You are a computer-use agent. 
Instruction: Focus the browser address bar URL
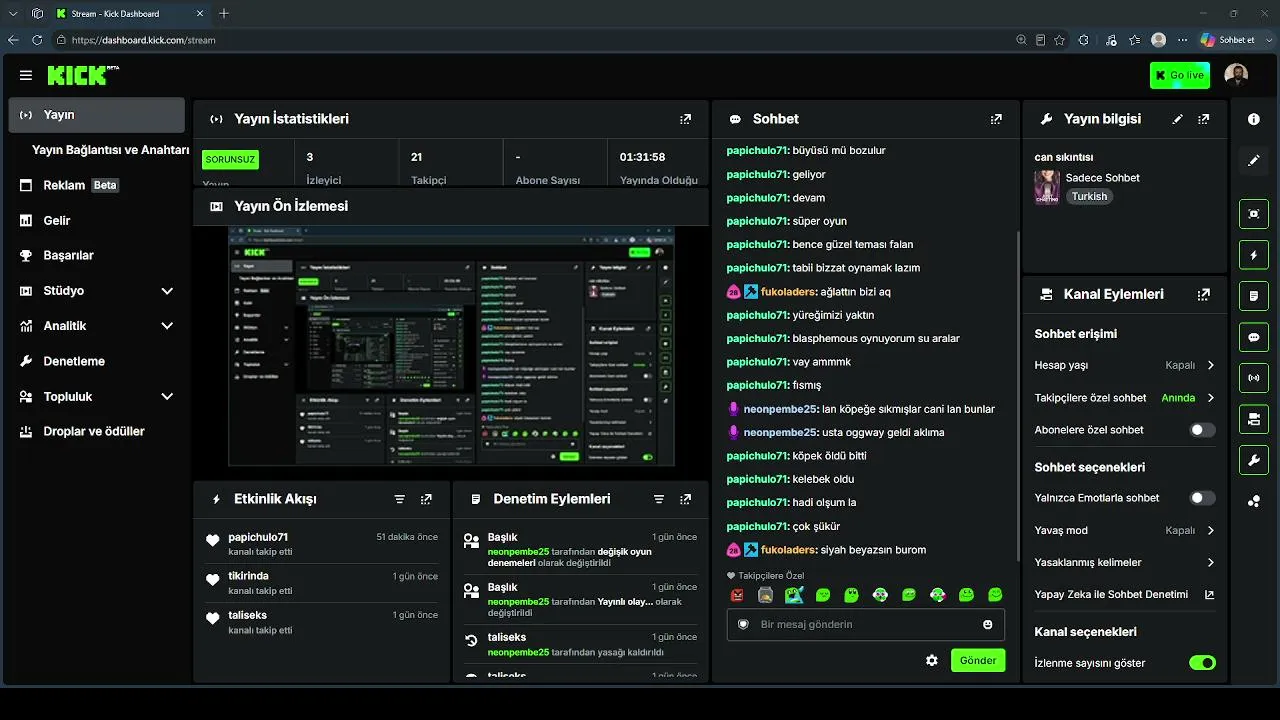click(x=143, y=40)
